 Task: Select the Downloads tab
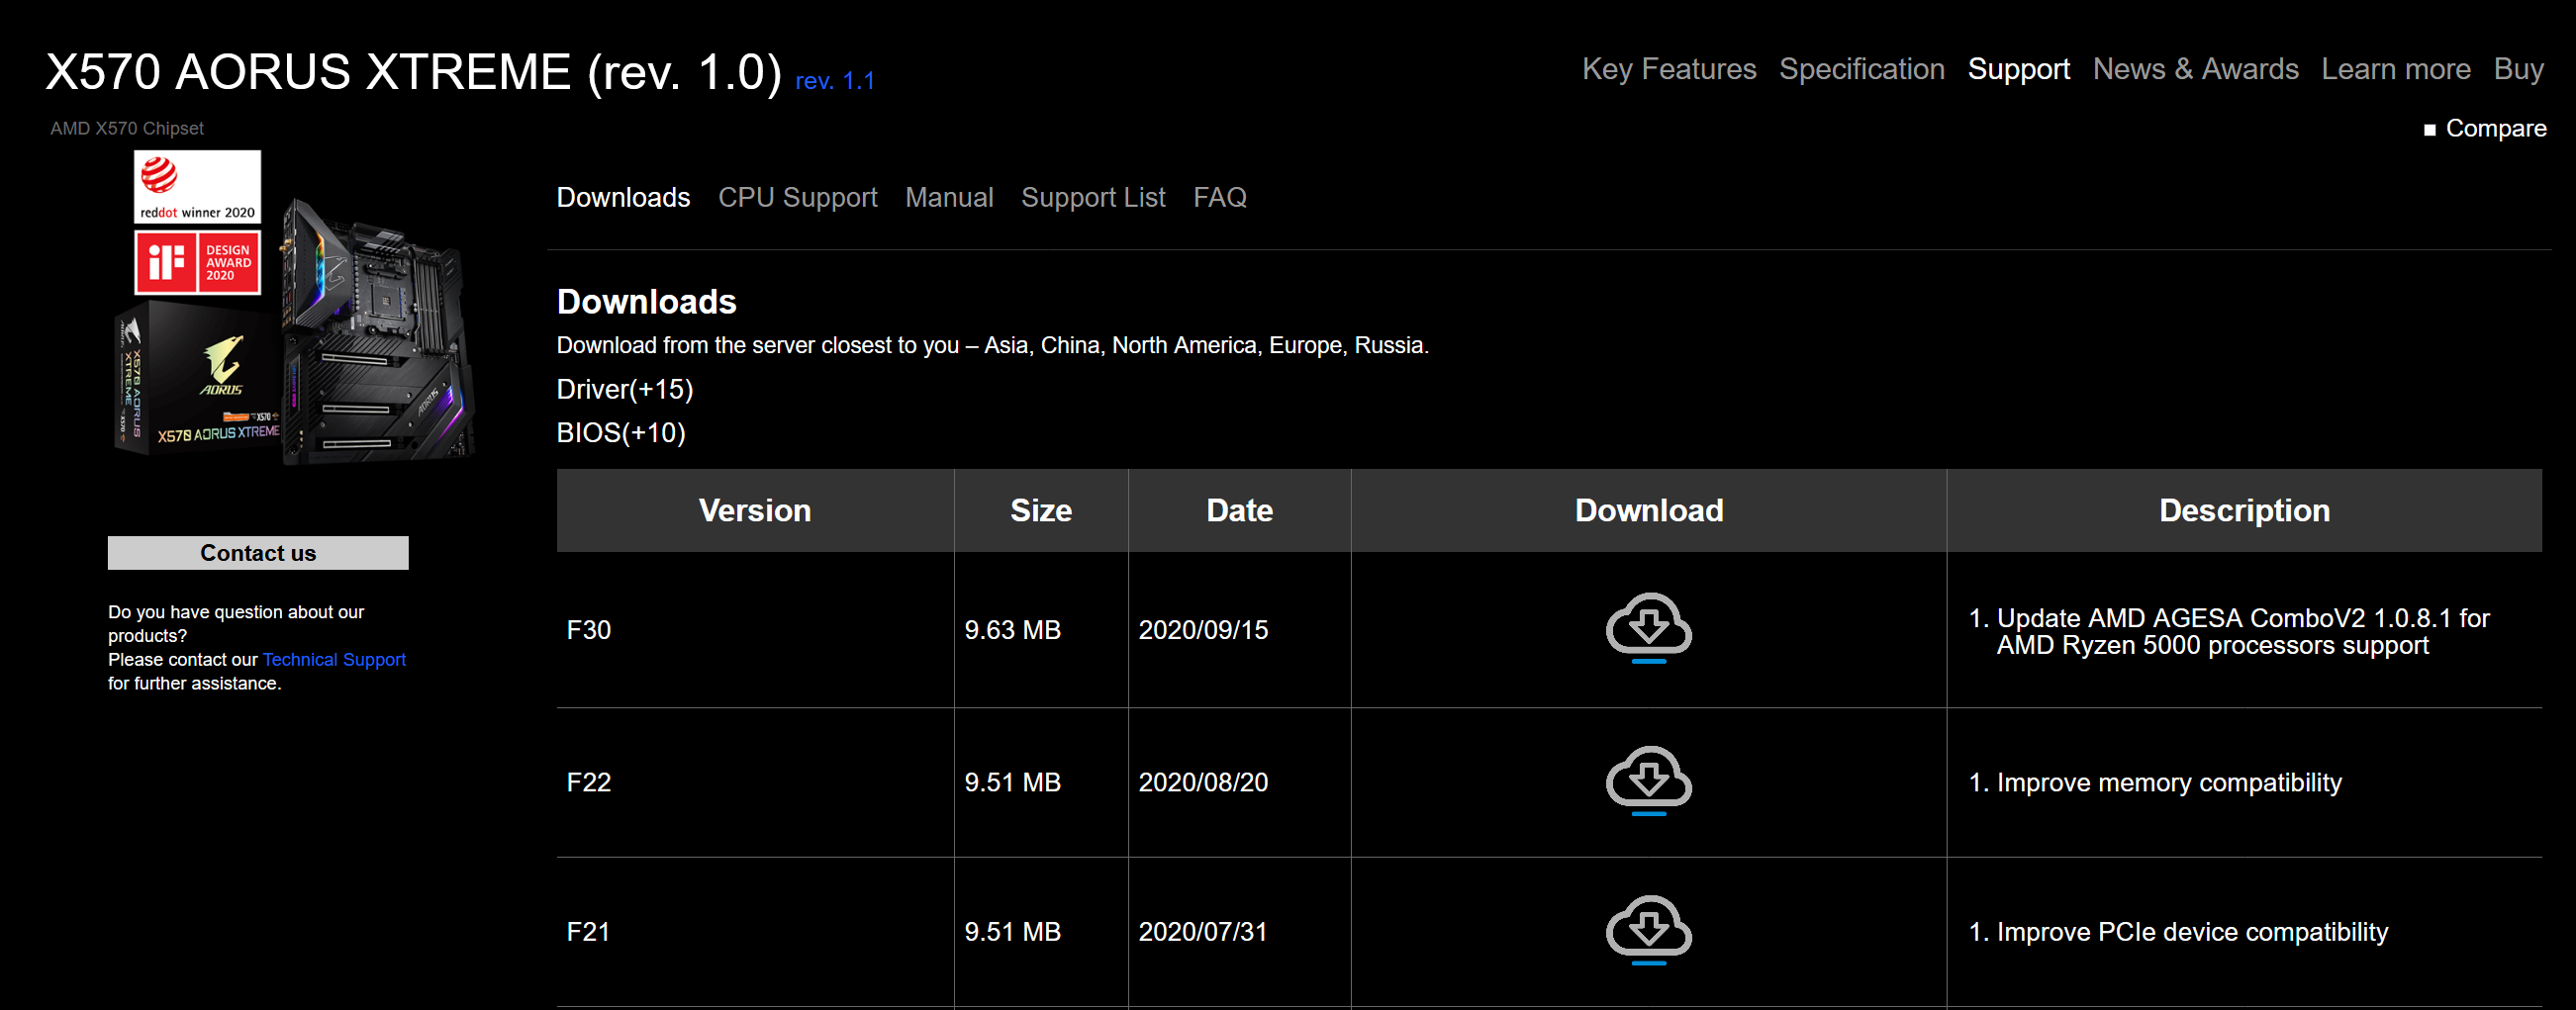[623, 197]
